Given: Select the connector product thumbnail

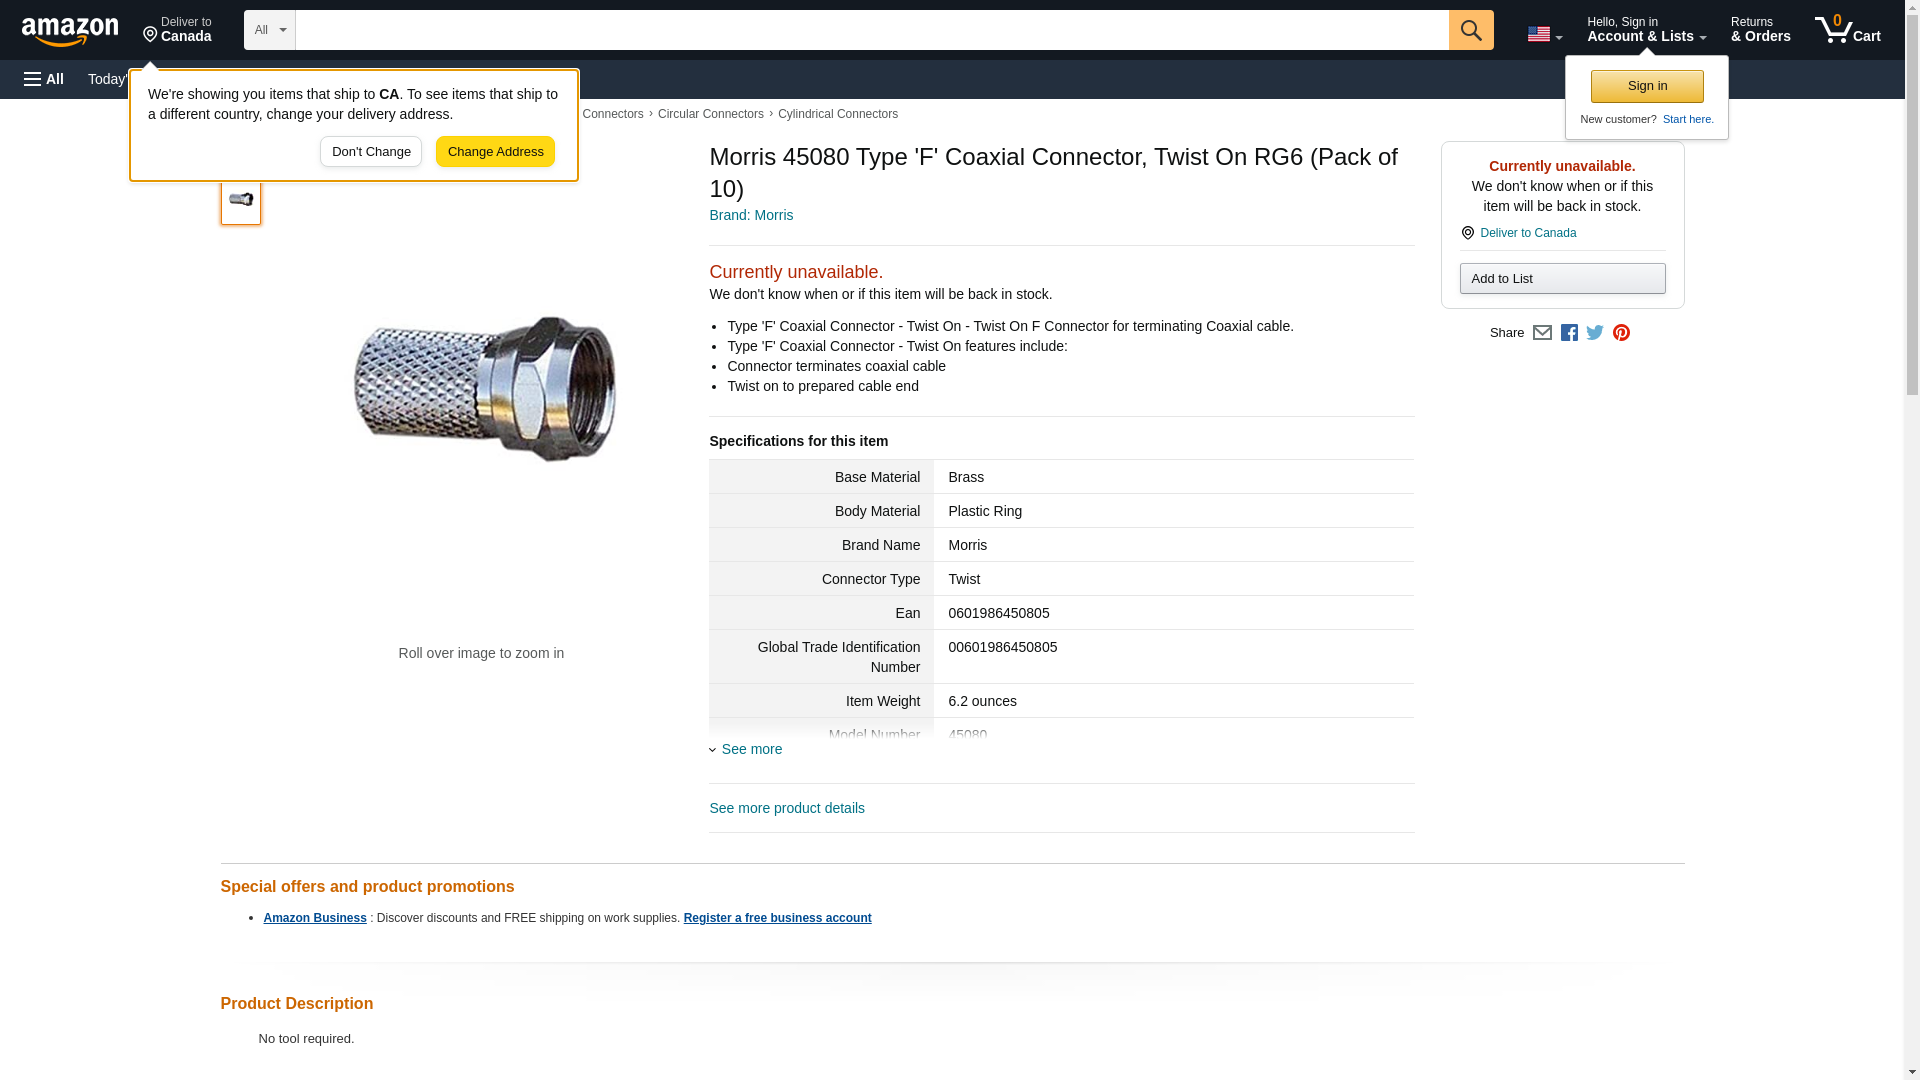Looking at the screenshot, I should [x=241, y=200].
